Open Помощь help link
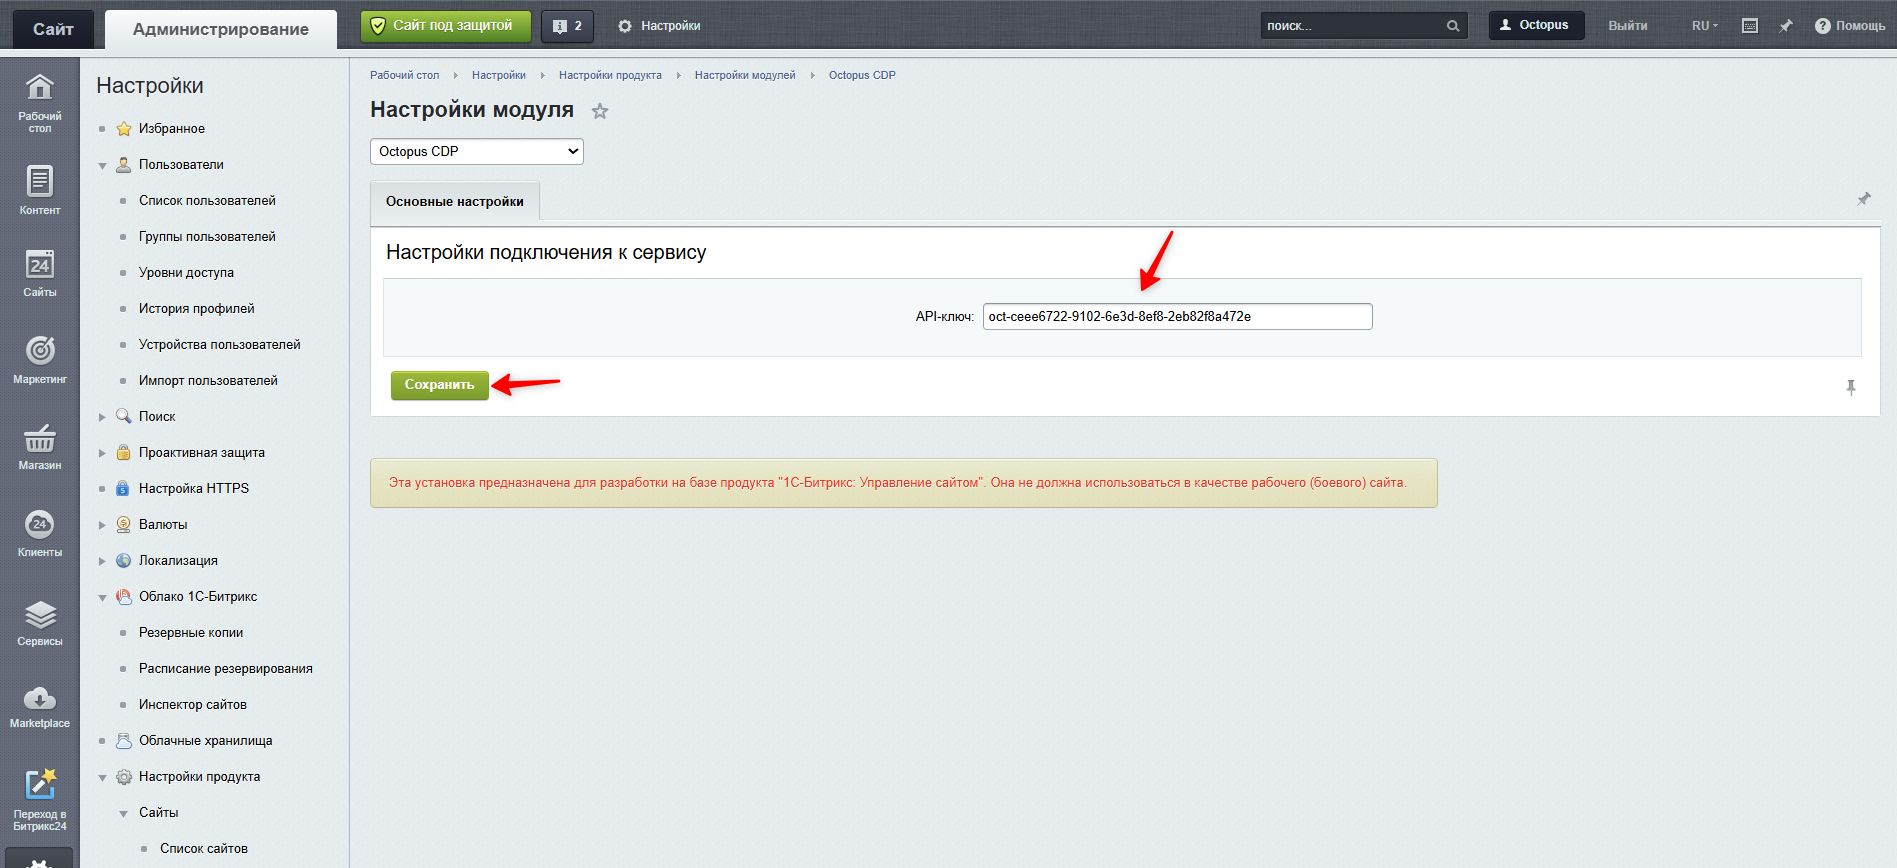The width and height of the screenshot is (1897, 868). pyautogui.click(x=1850, y=26)
